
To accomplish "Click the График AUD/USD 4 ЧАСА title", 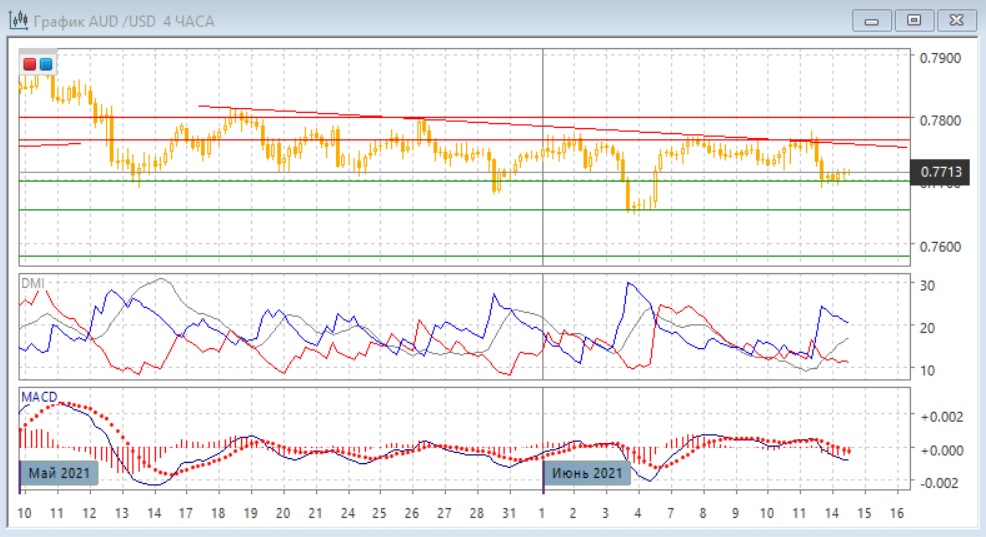I will point(124,21).
